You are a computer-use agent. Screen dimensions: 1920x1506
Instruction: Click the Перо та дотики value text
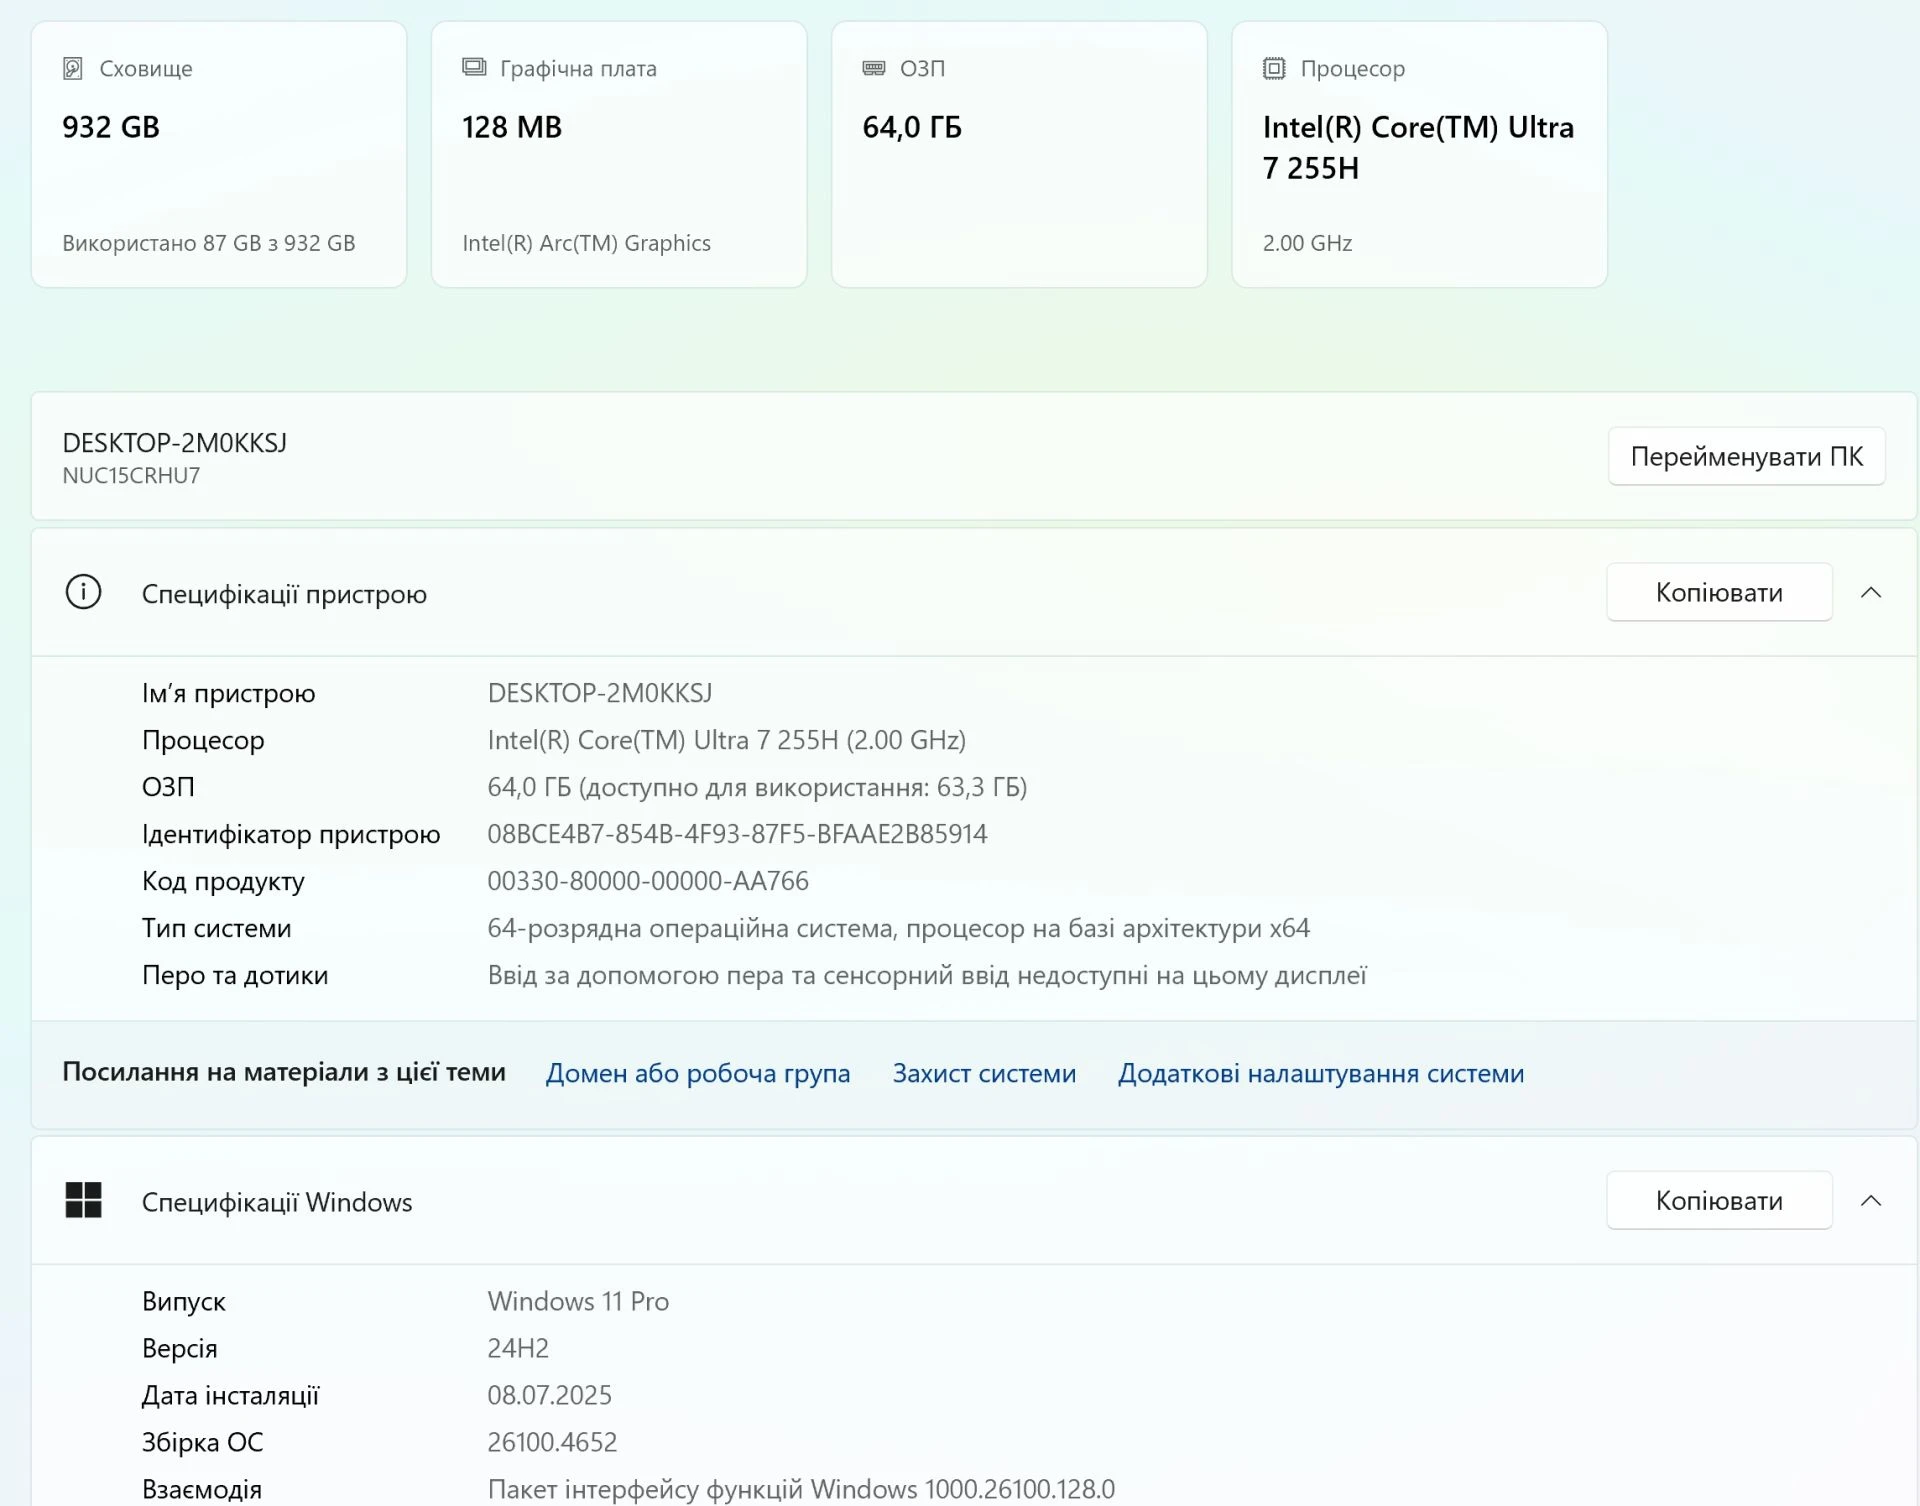pos(927,975)
